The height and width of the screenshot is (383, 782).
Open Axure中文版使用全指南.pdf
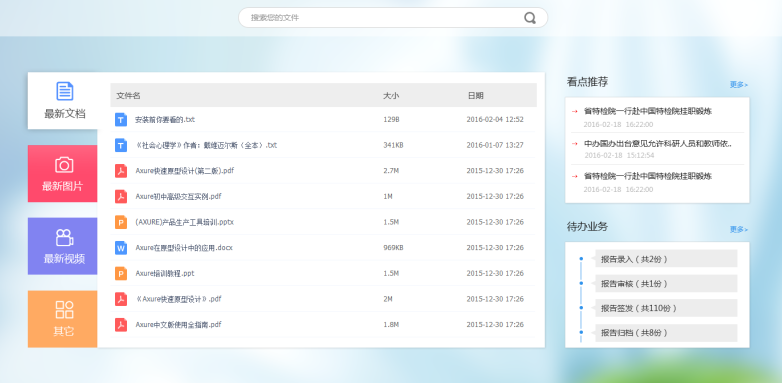(x=178, y=325)
